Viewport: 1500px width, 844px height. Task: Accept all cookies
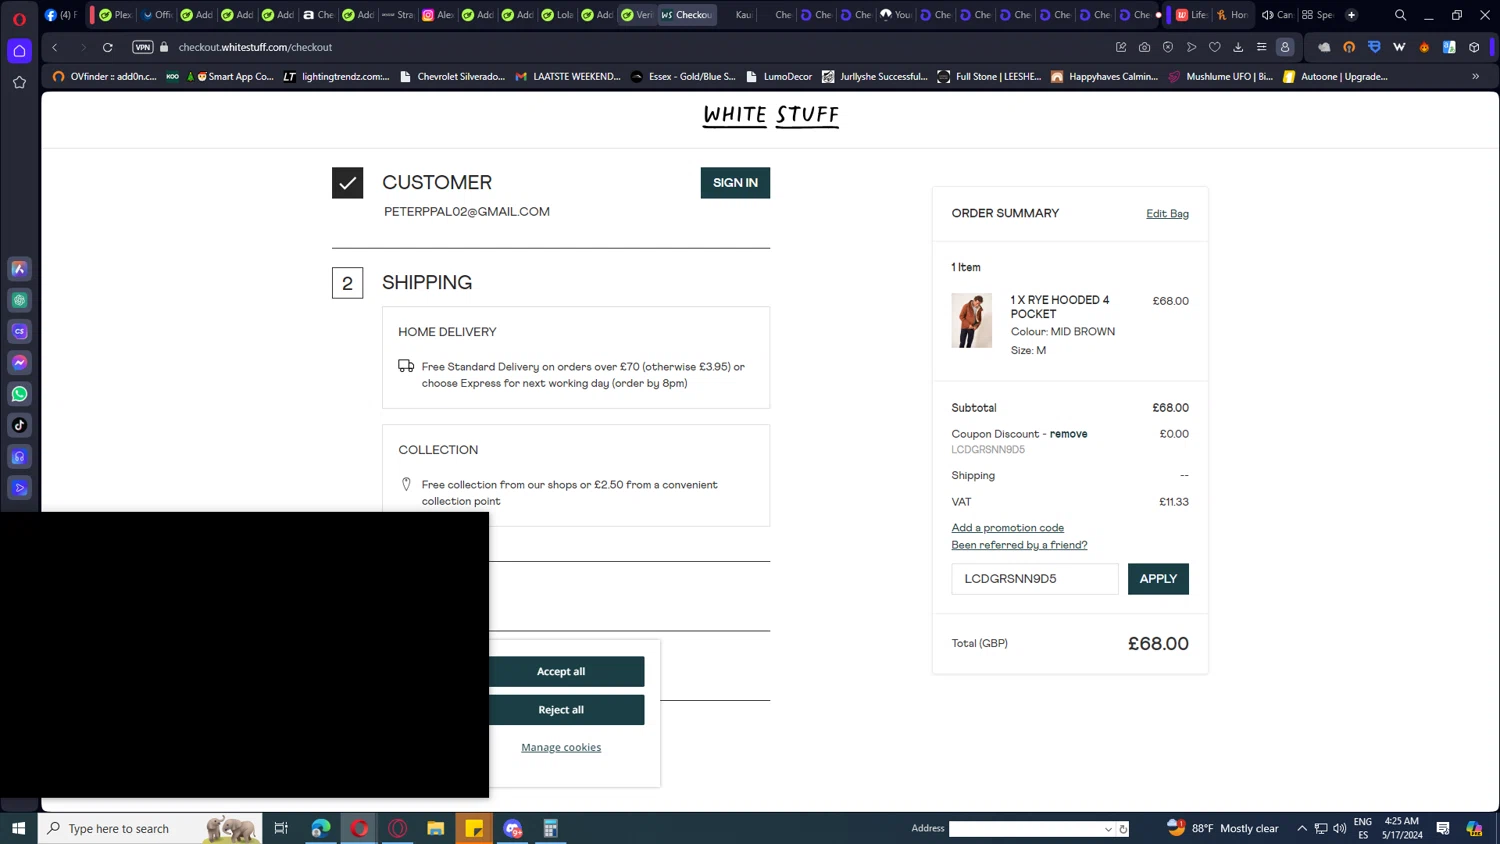(561, 672)
